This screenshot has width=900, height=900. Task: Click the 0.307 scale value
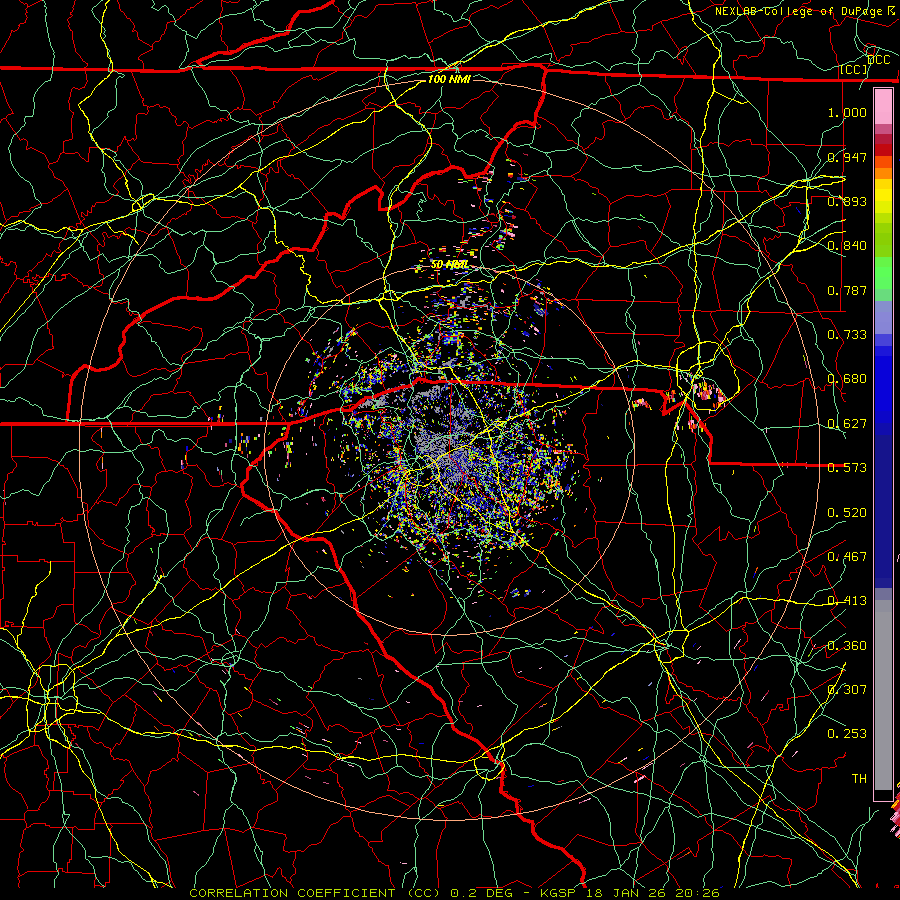pyautogui.click(x=847, y=690)
